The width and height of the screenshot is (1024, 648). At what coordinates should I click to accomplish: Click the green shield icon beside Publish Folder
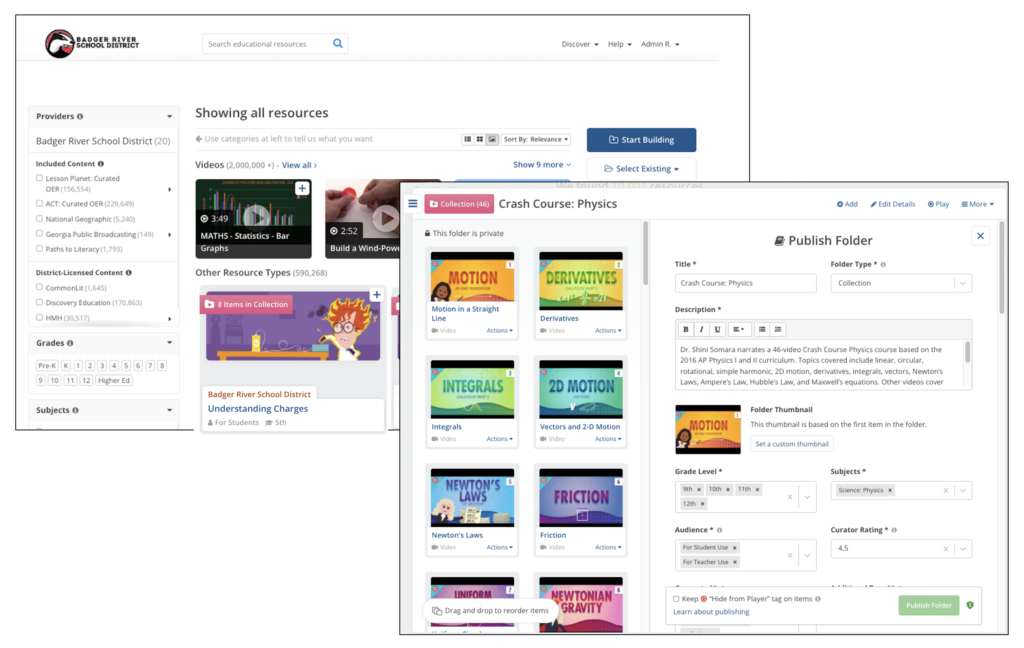(x=970, y=606)
